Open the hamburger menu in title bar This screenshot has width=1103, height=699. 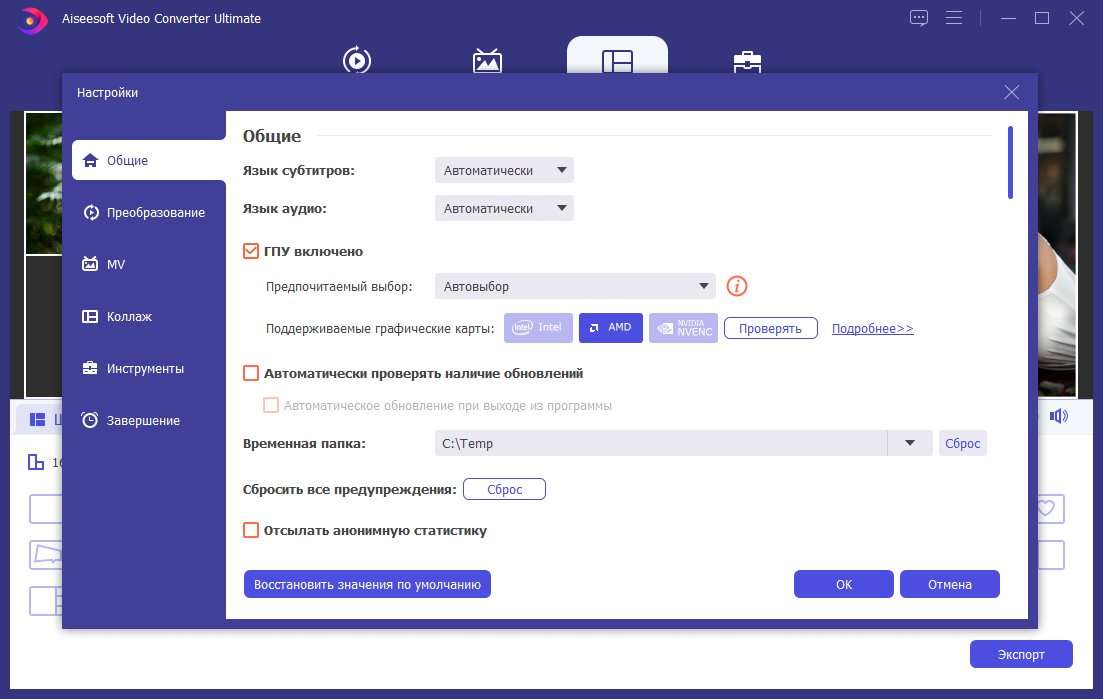pyautogui.click(x=953, y=18)
